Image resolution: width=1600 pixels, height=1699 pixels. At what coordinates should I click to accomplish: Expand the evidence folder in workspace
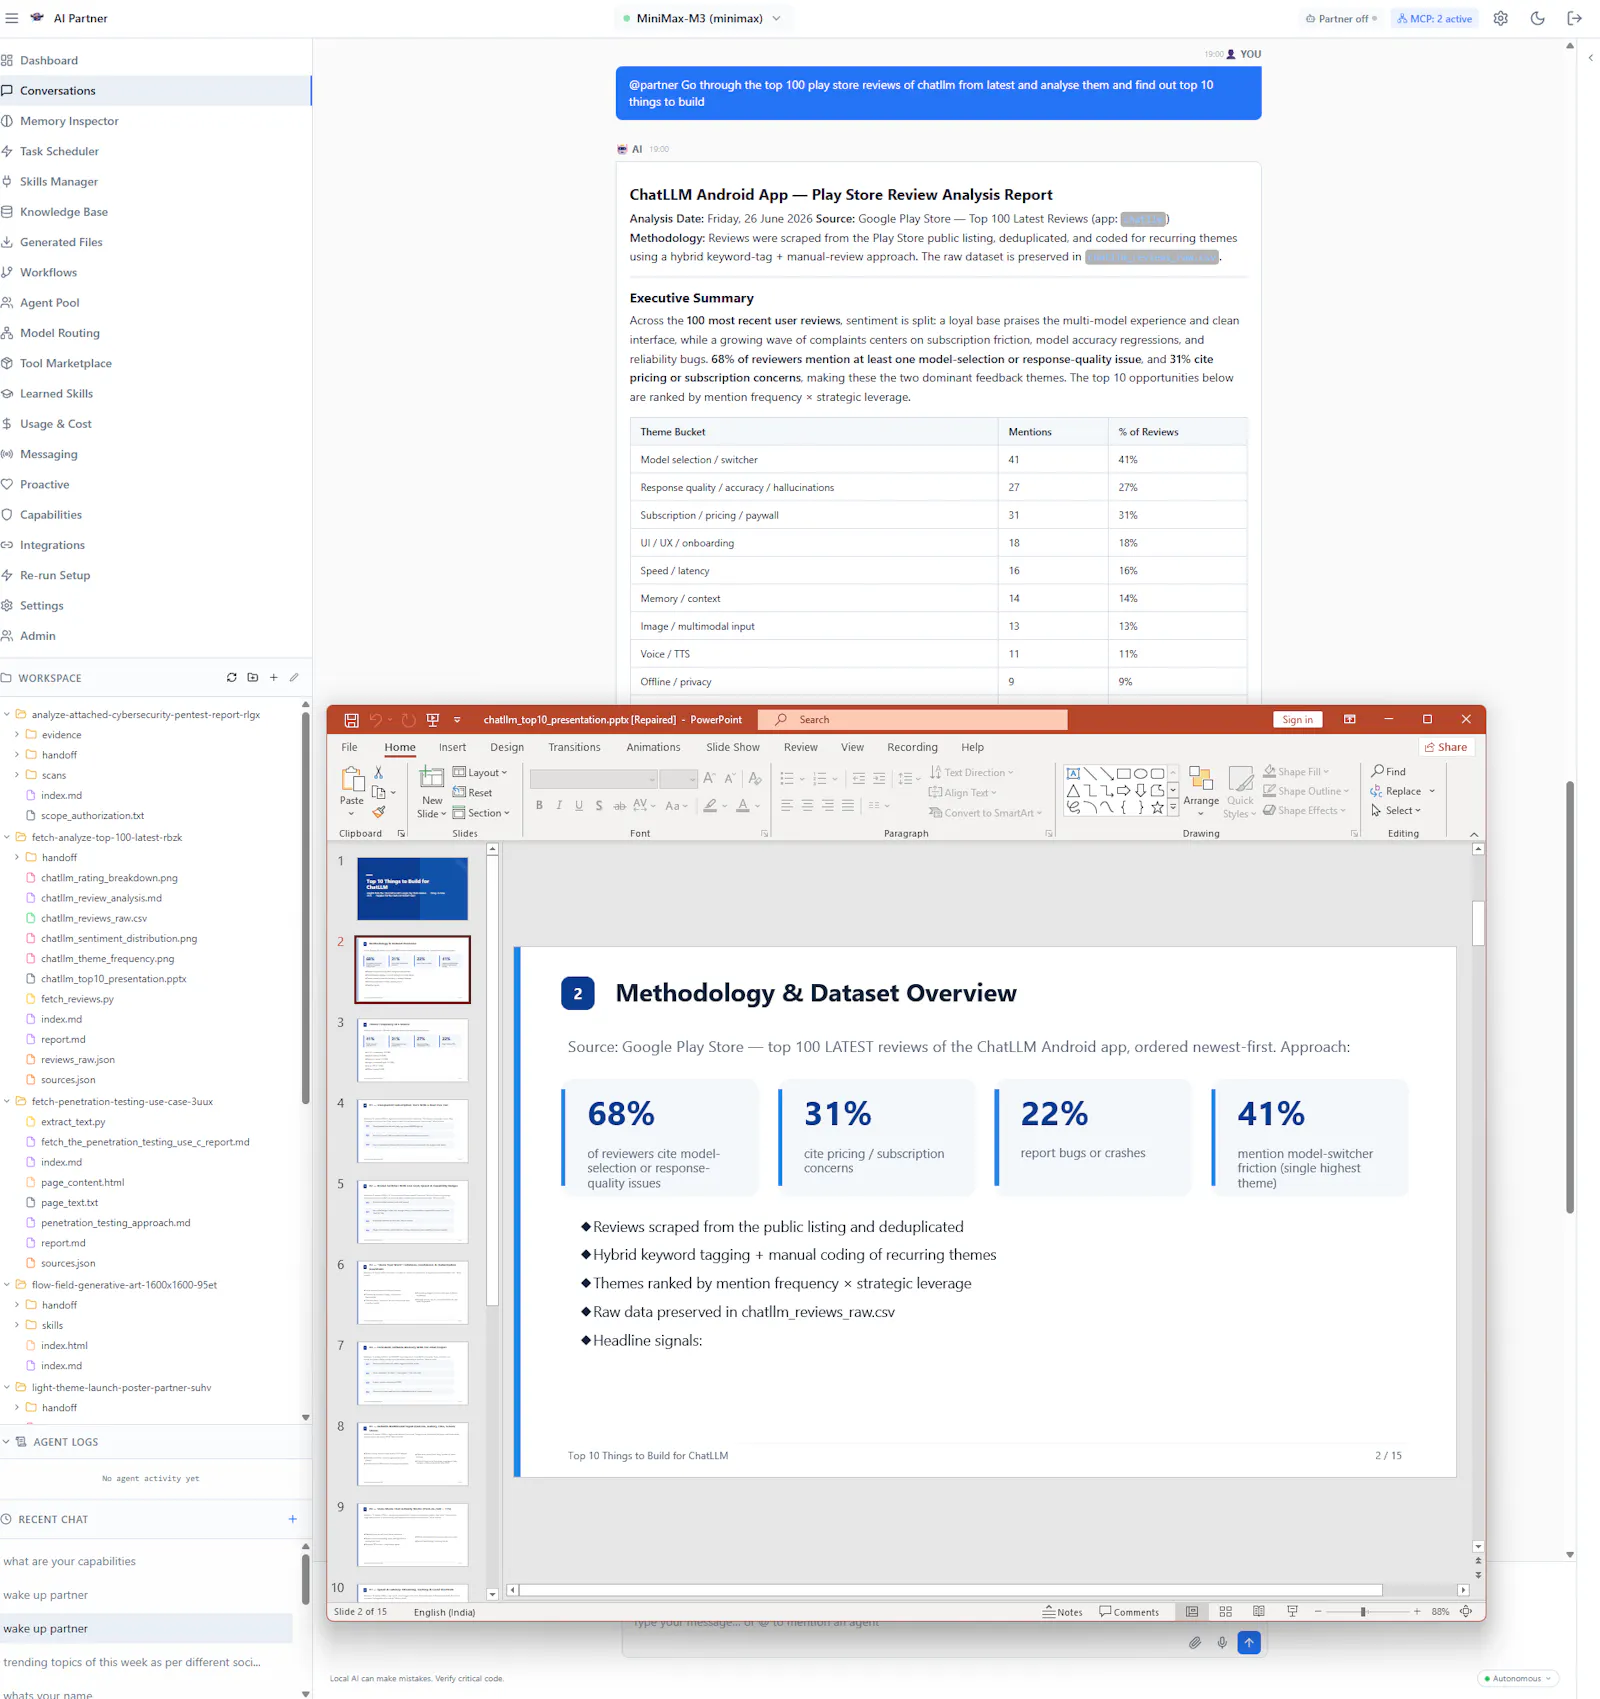pos(17,735)
